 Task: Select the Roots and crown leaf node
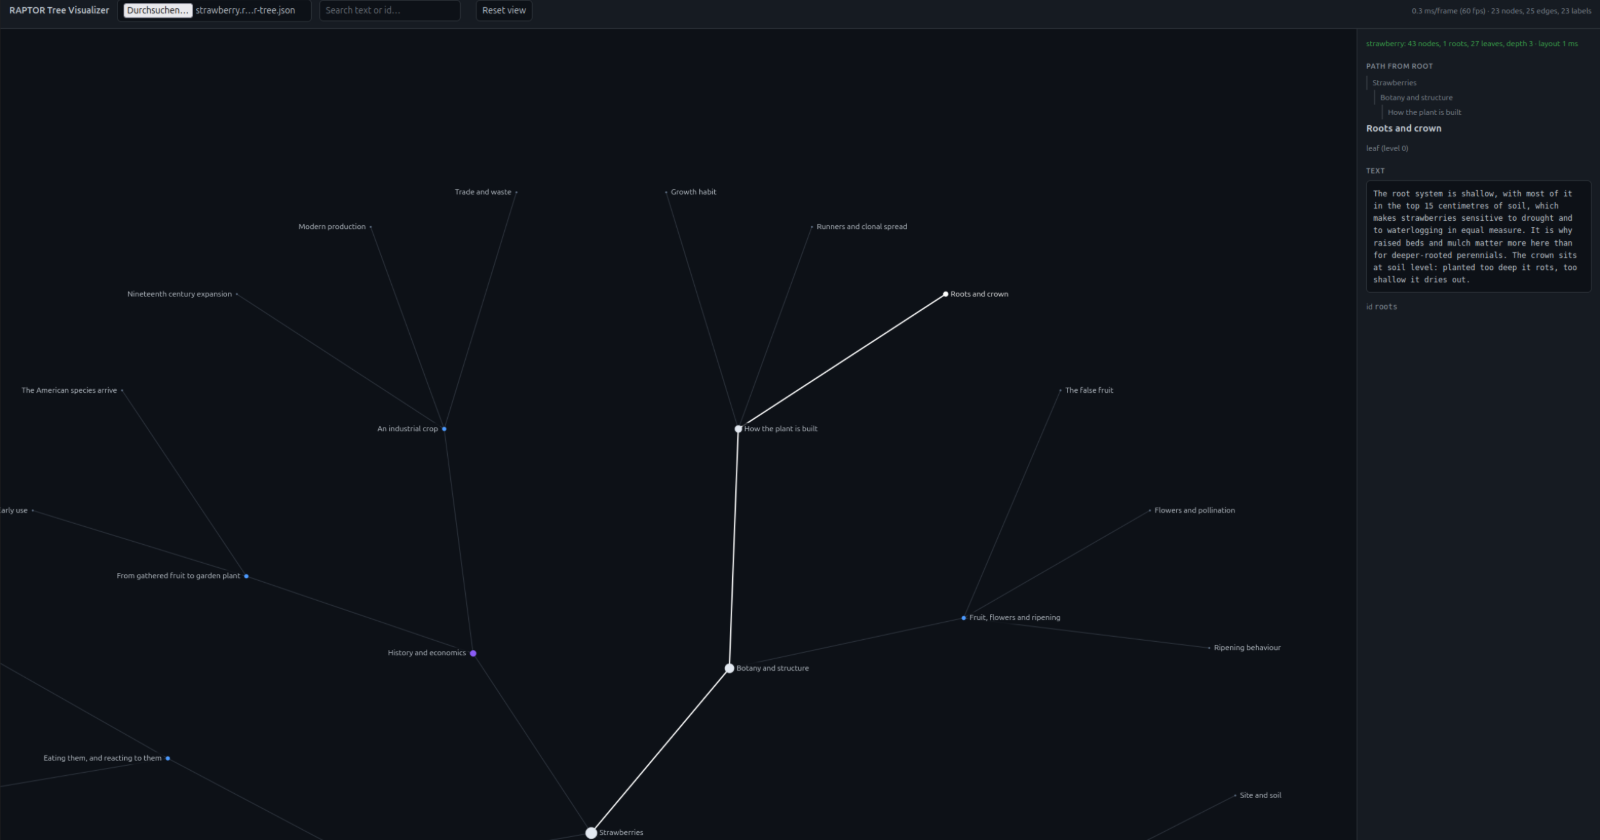tap(945, 294)
